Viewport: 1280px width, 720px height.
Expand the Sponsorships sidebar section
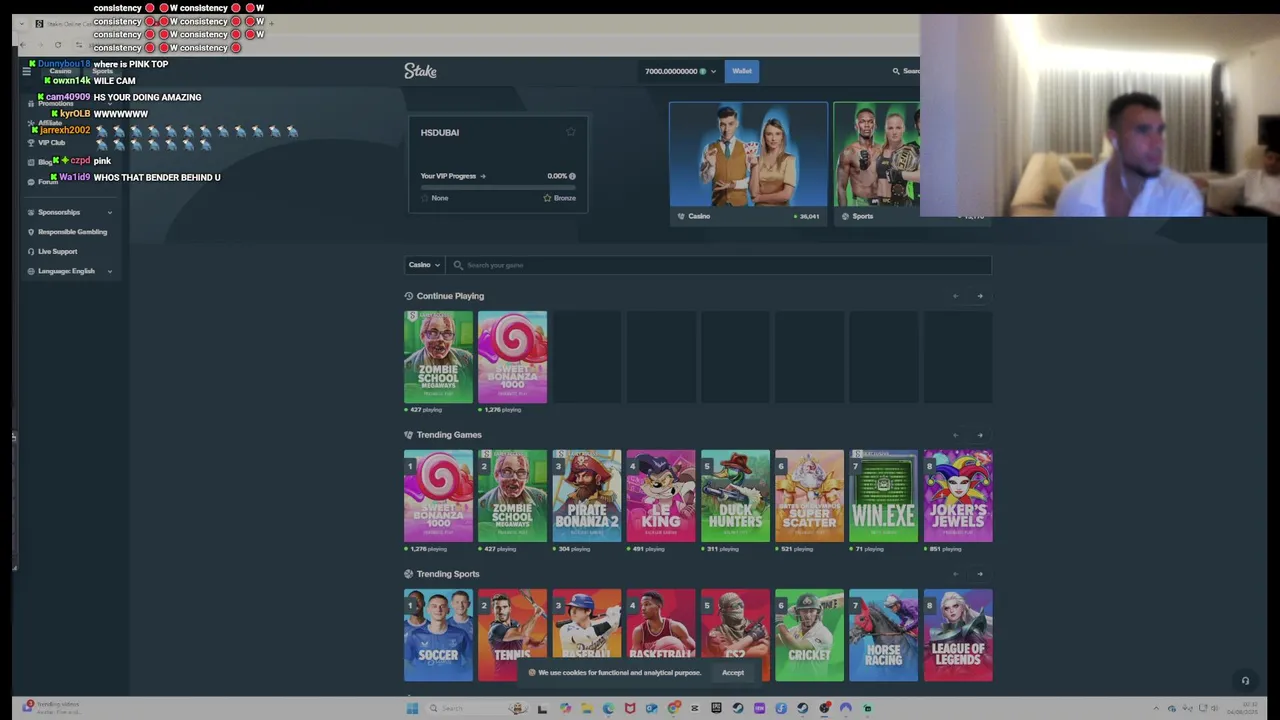point(70,212)
